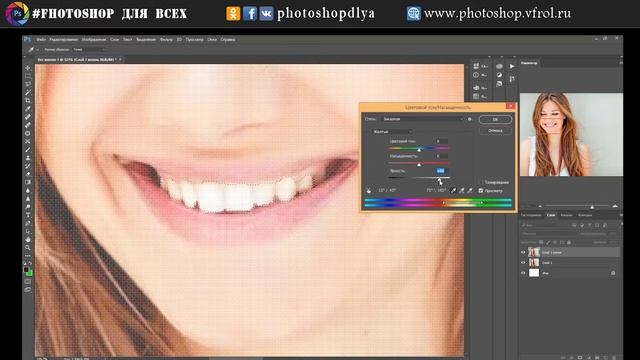
Task: Toggle layer filtering switch in Layers panel
Action: [x=621, y=225]
